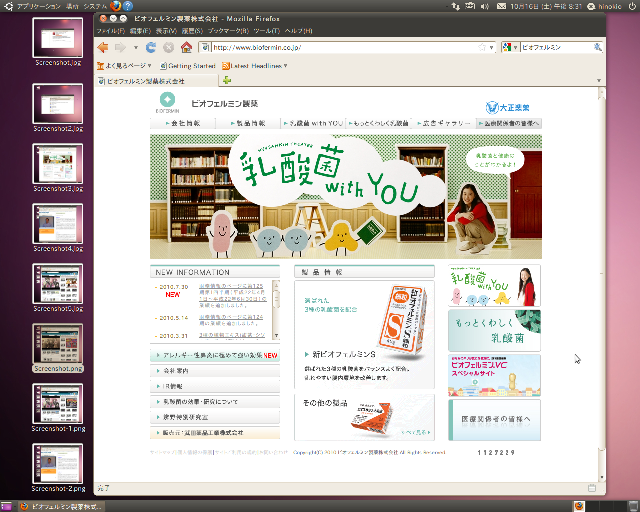
Task: Open the View menu in Firefox
Action: pyautogui.click(x=166, y=31)
